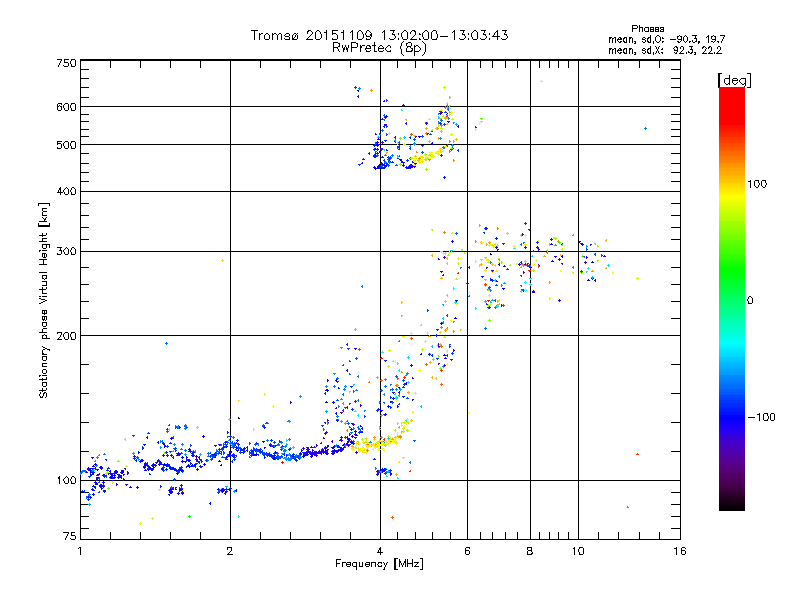This screenshot has width=800, height=600.
Task: Click the y-axis tick label '200'
Action: (x=67, y=336)
